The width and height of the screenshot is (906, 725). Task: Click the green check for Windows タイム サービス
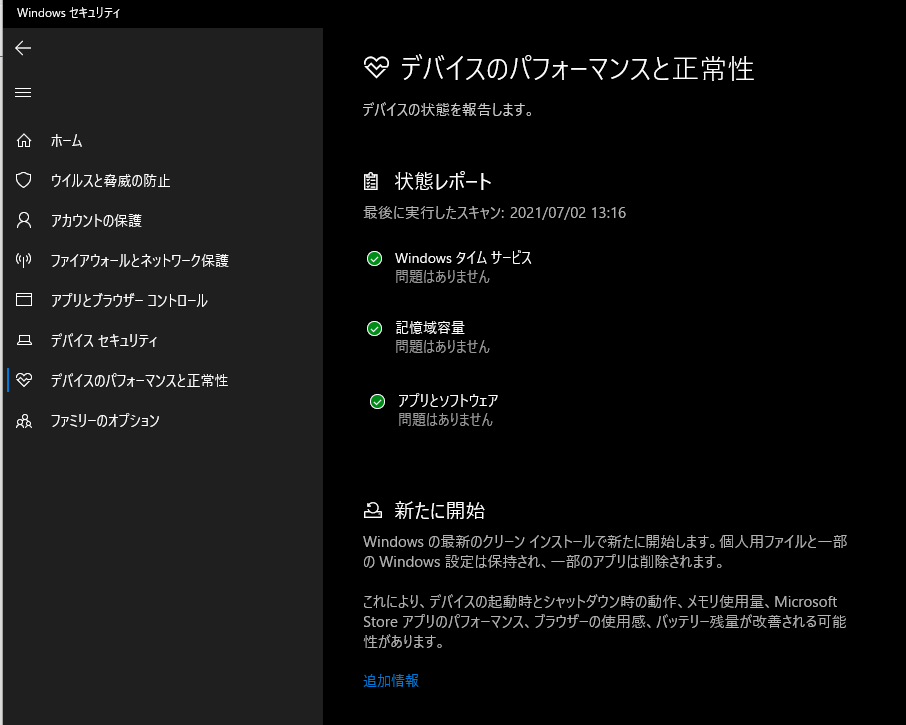374,258
